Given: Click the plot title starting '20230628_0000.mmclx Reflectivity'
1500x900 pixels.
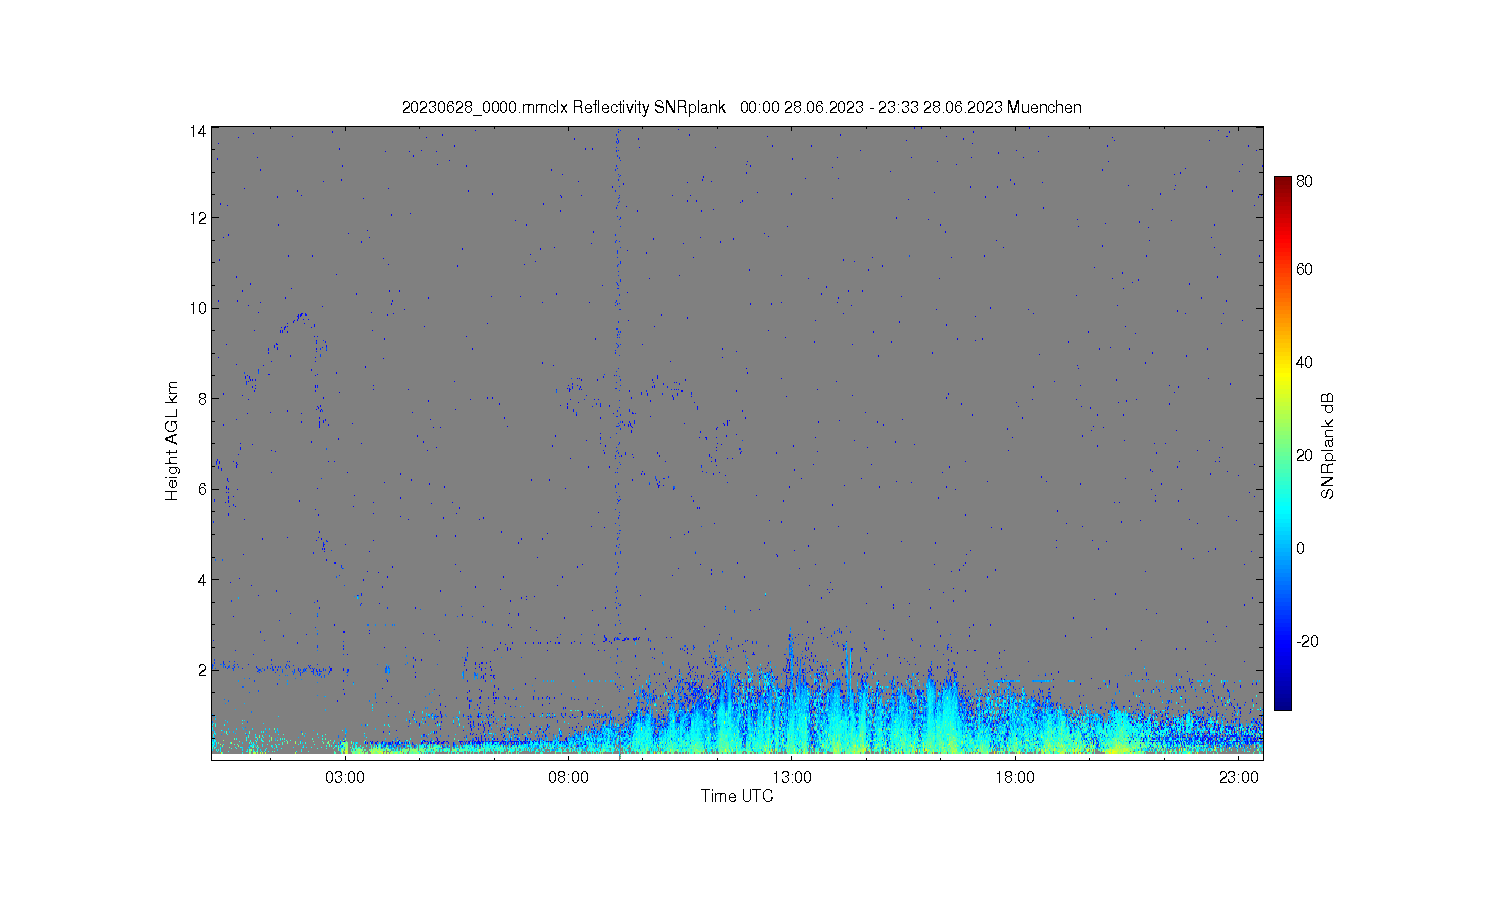Looking at the screenshot, I should click(x=741, y=107).
